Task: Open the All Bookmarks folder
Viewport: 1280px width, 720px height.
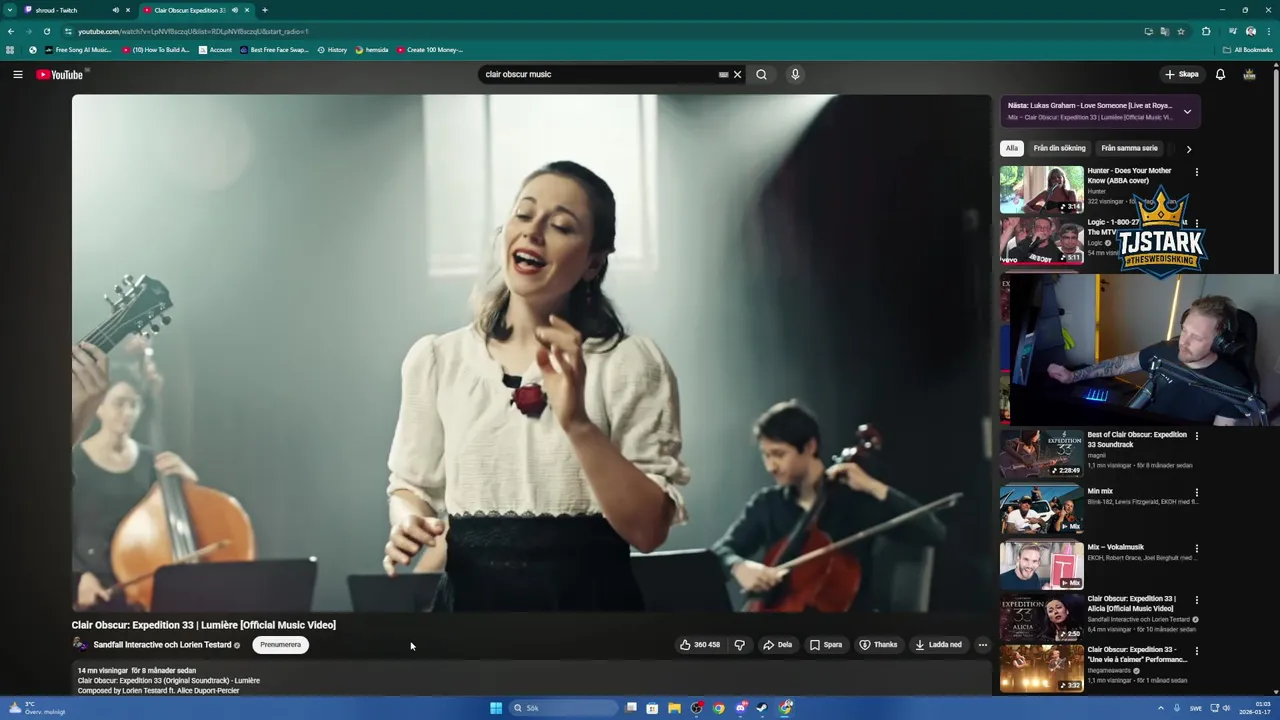Action: (1247, 50)
